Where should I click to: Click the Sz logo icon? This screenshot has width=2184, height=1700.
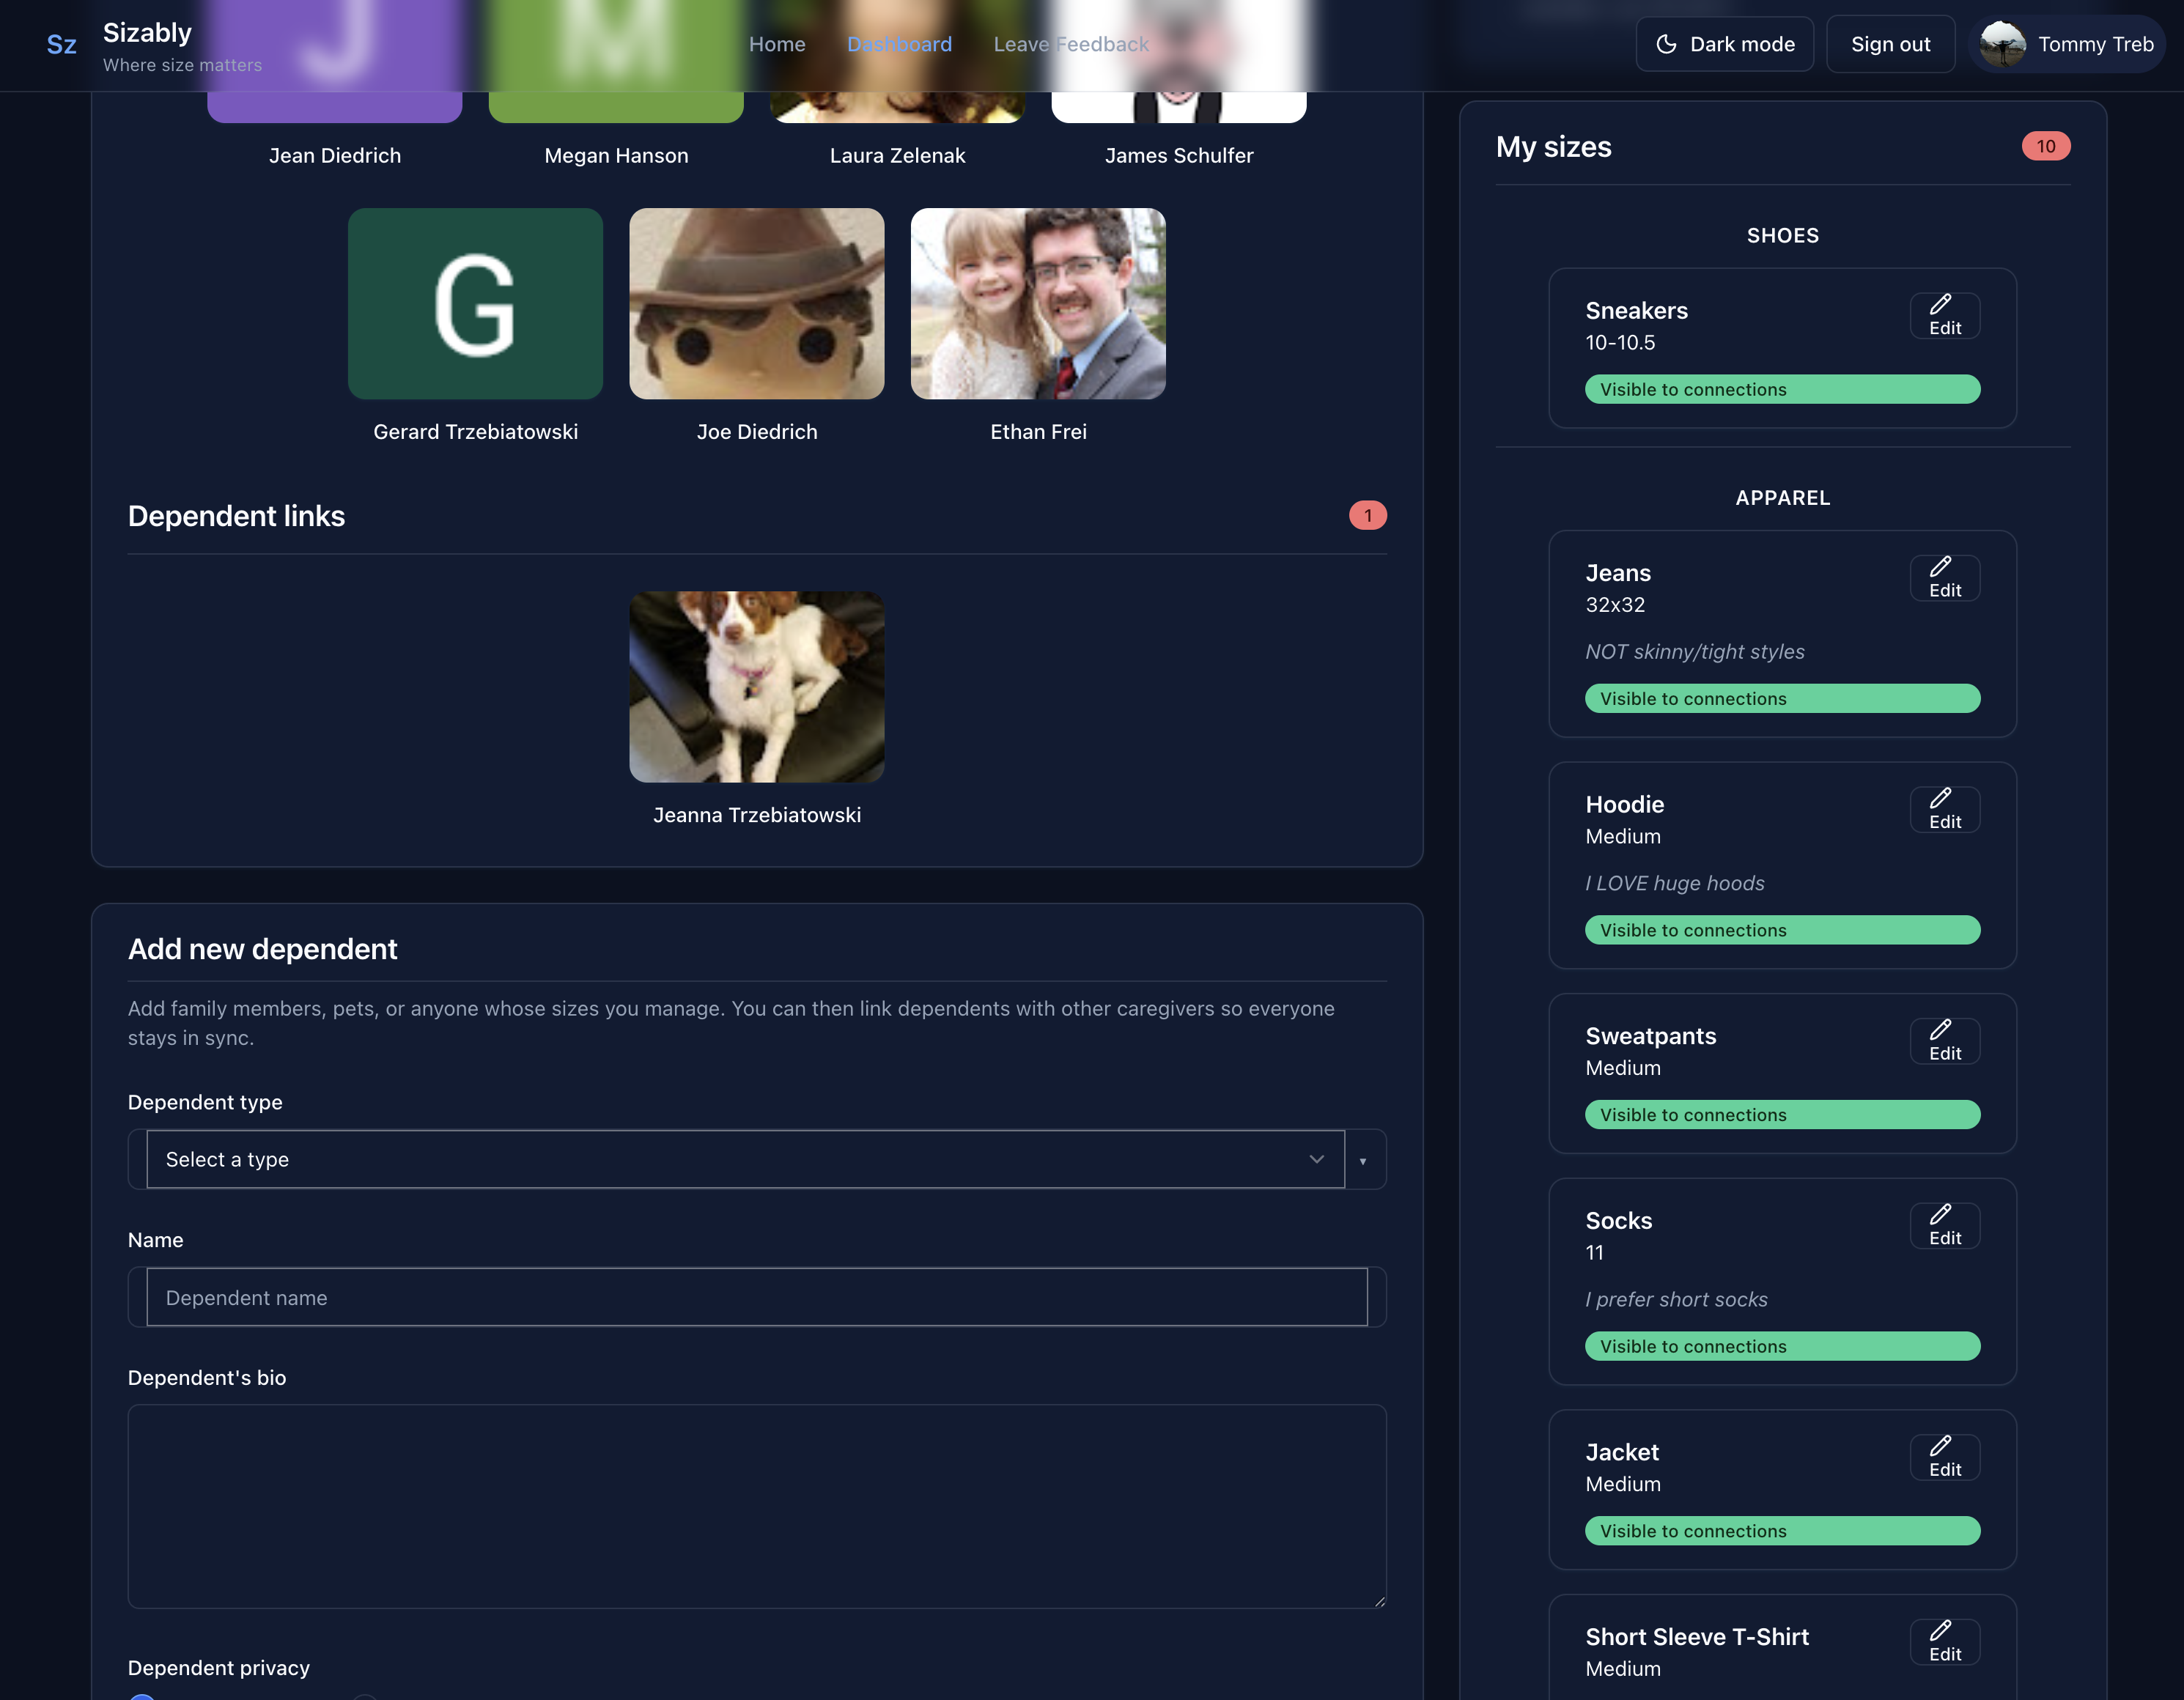click(62, 45)
